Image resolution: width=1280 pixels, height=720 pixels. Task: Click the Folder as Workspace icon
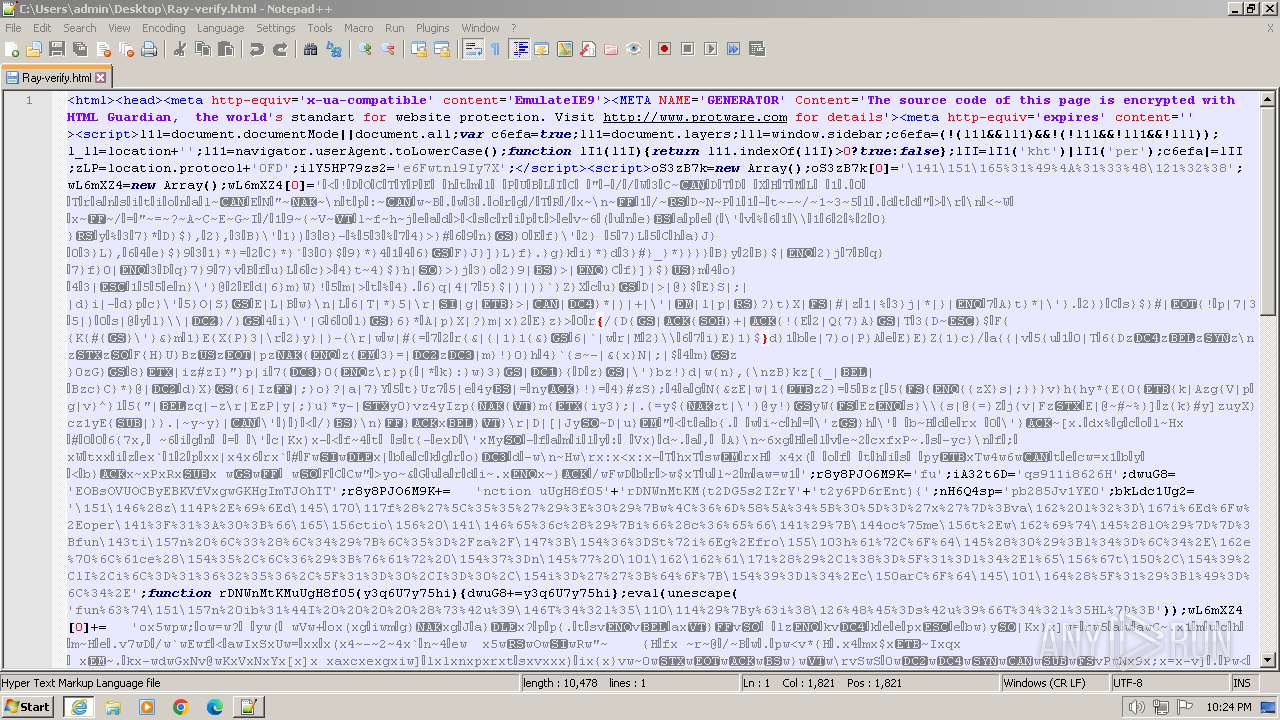[x=611, y=49]
